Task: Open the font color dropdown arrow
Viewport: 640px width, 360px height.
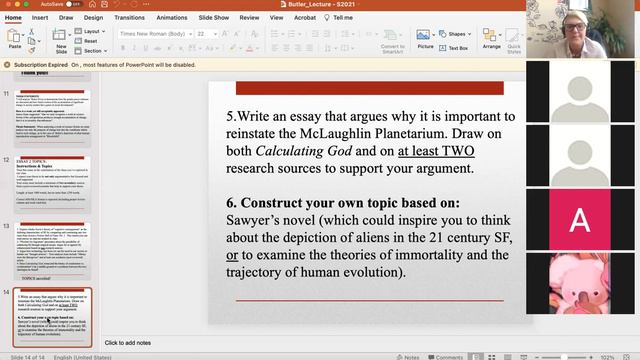Action: (x=257, y=49)
